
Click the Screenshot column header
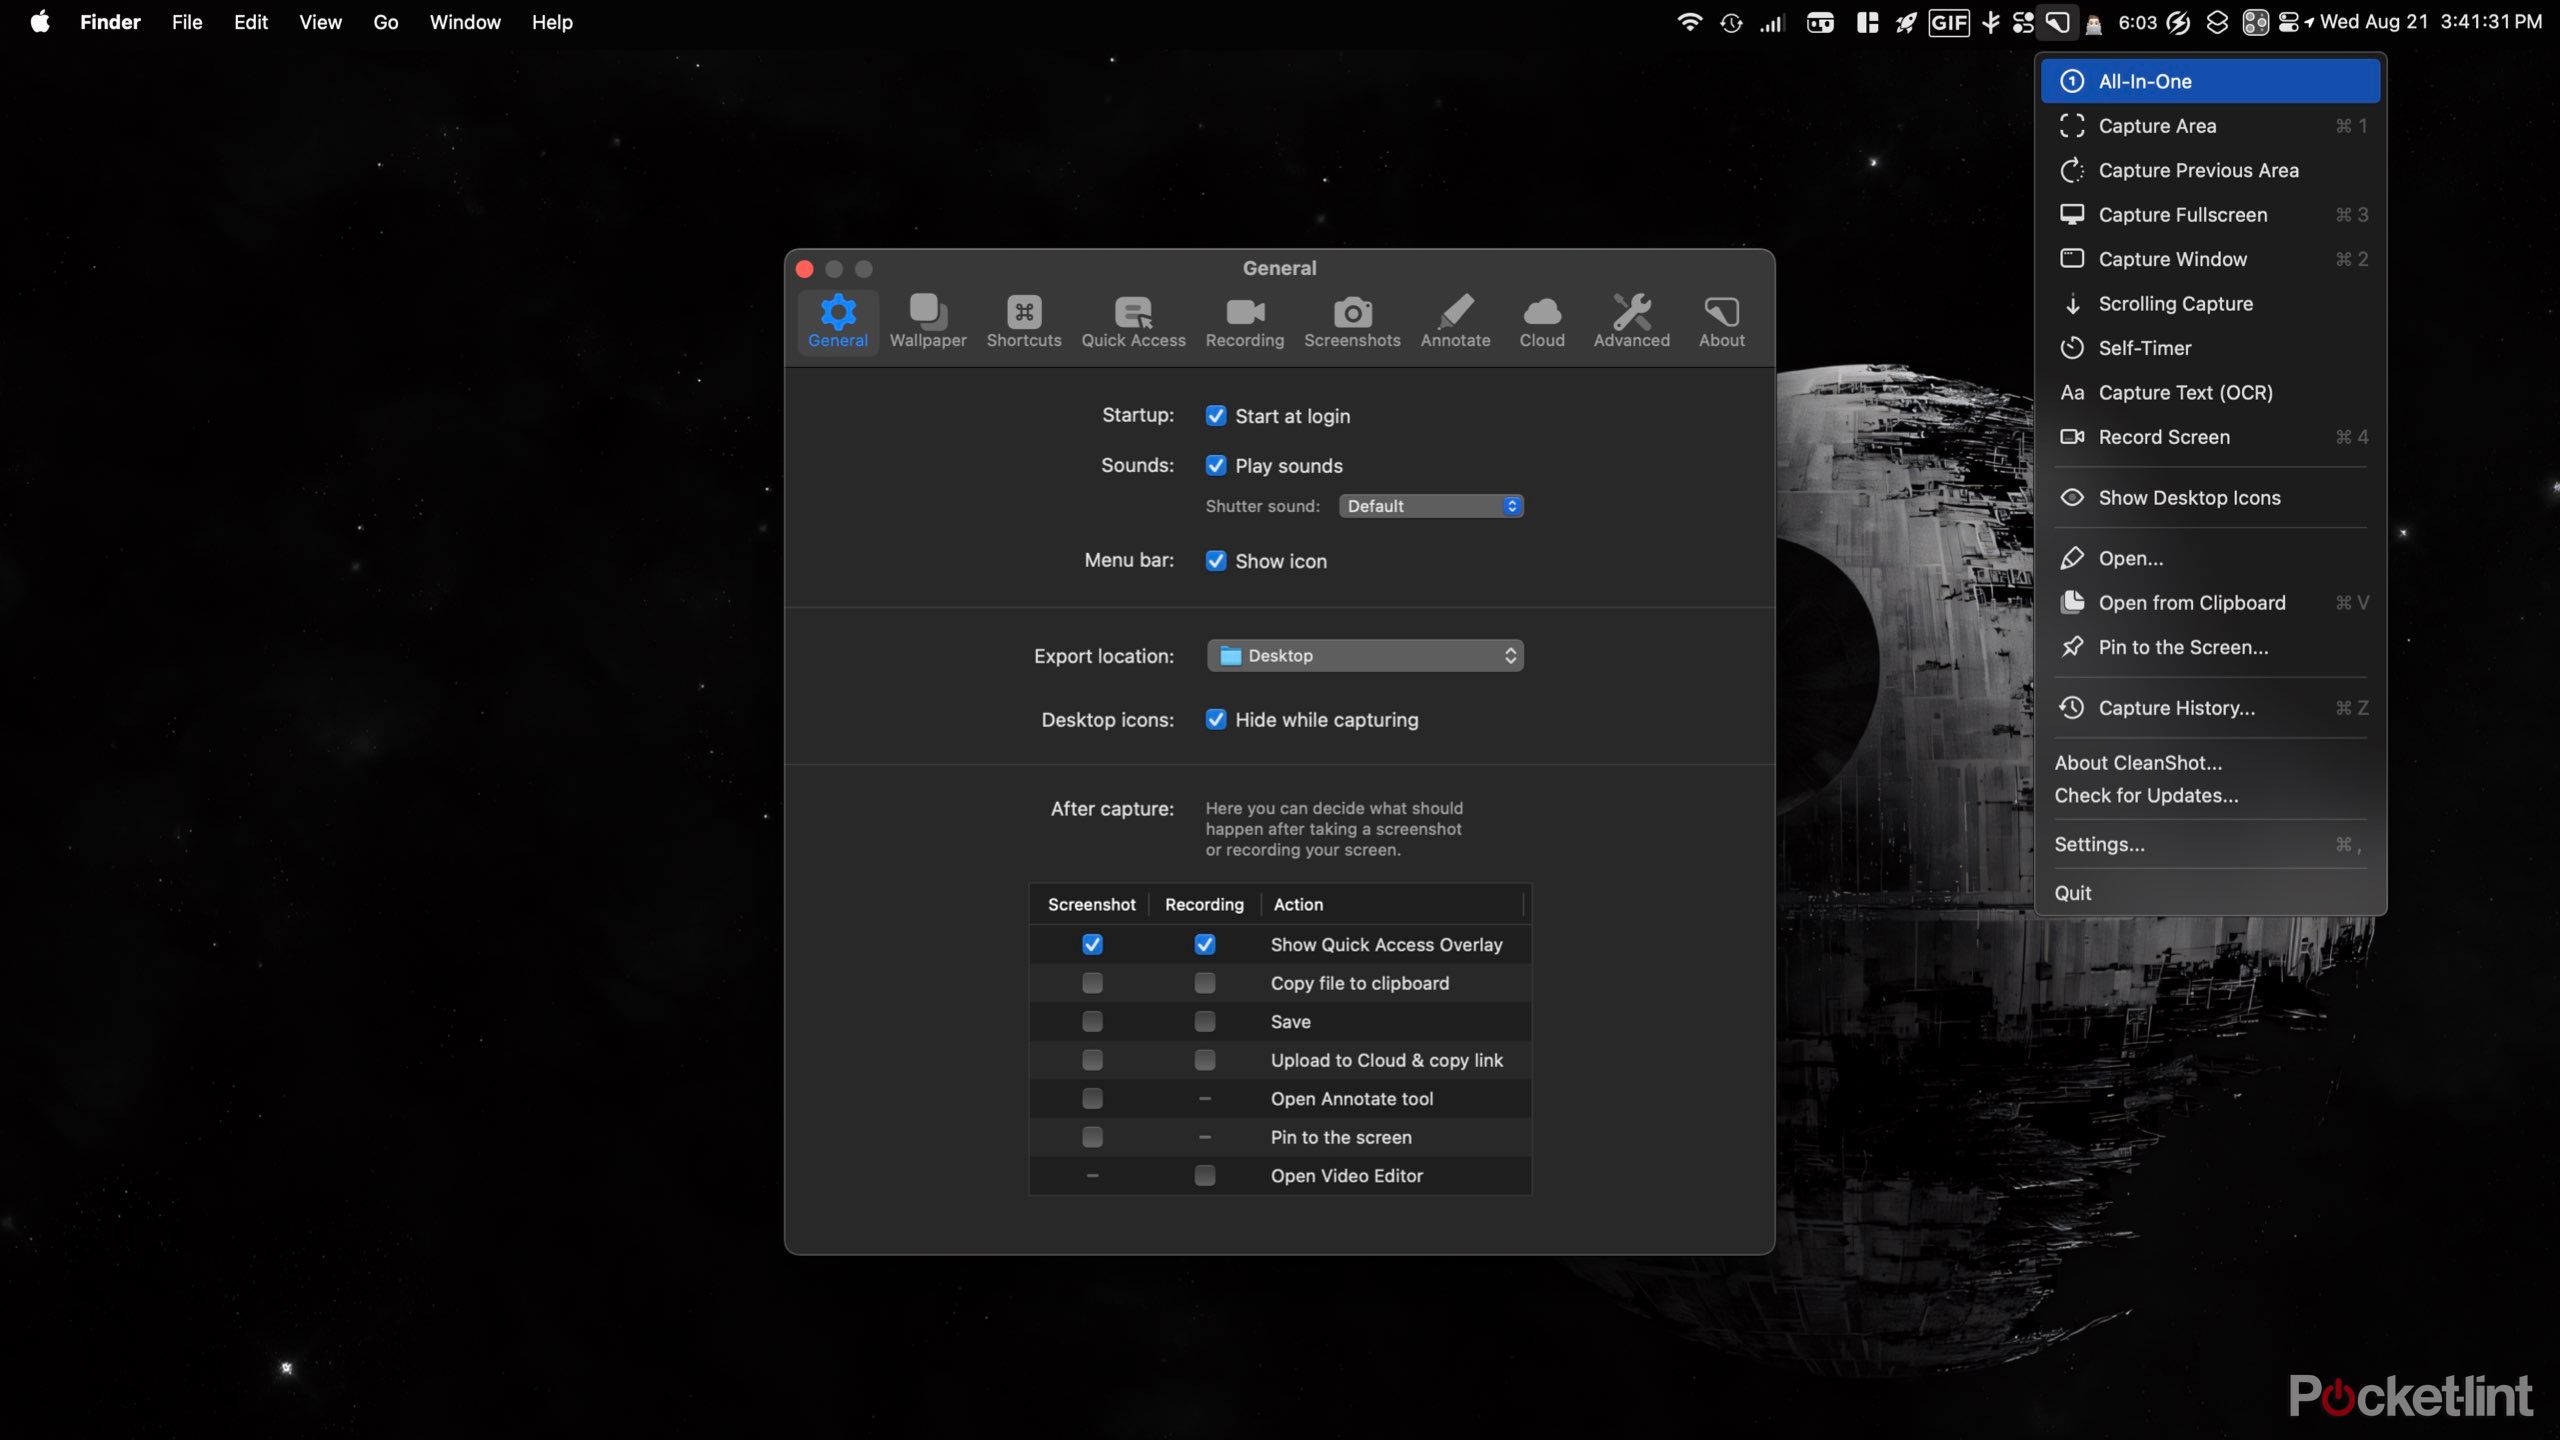(1091, 905)
